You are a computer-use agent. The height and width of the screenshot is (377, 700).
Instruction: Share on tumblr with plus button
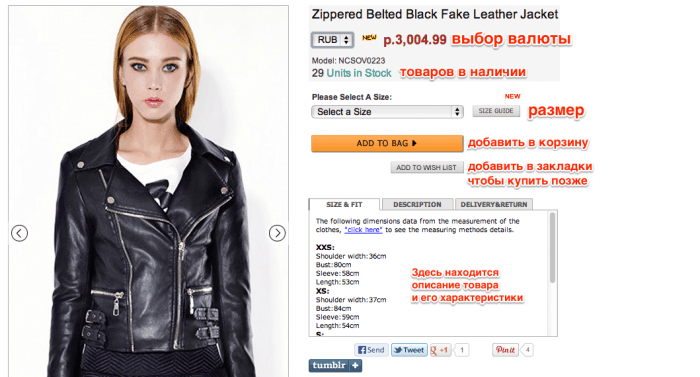point(335,365)
